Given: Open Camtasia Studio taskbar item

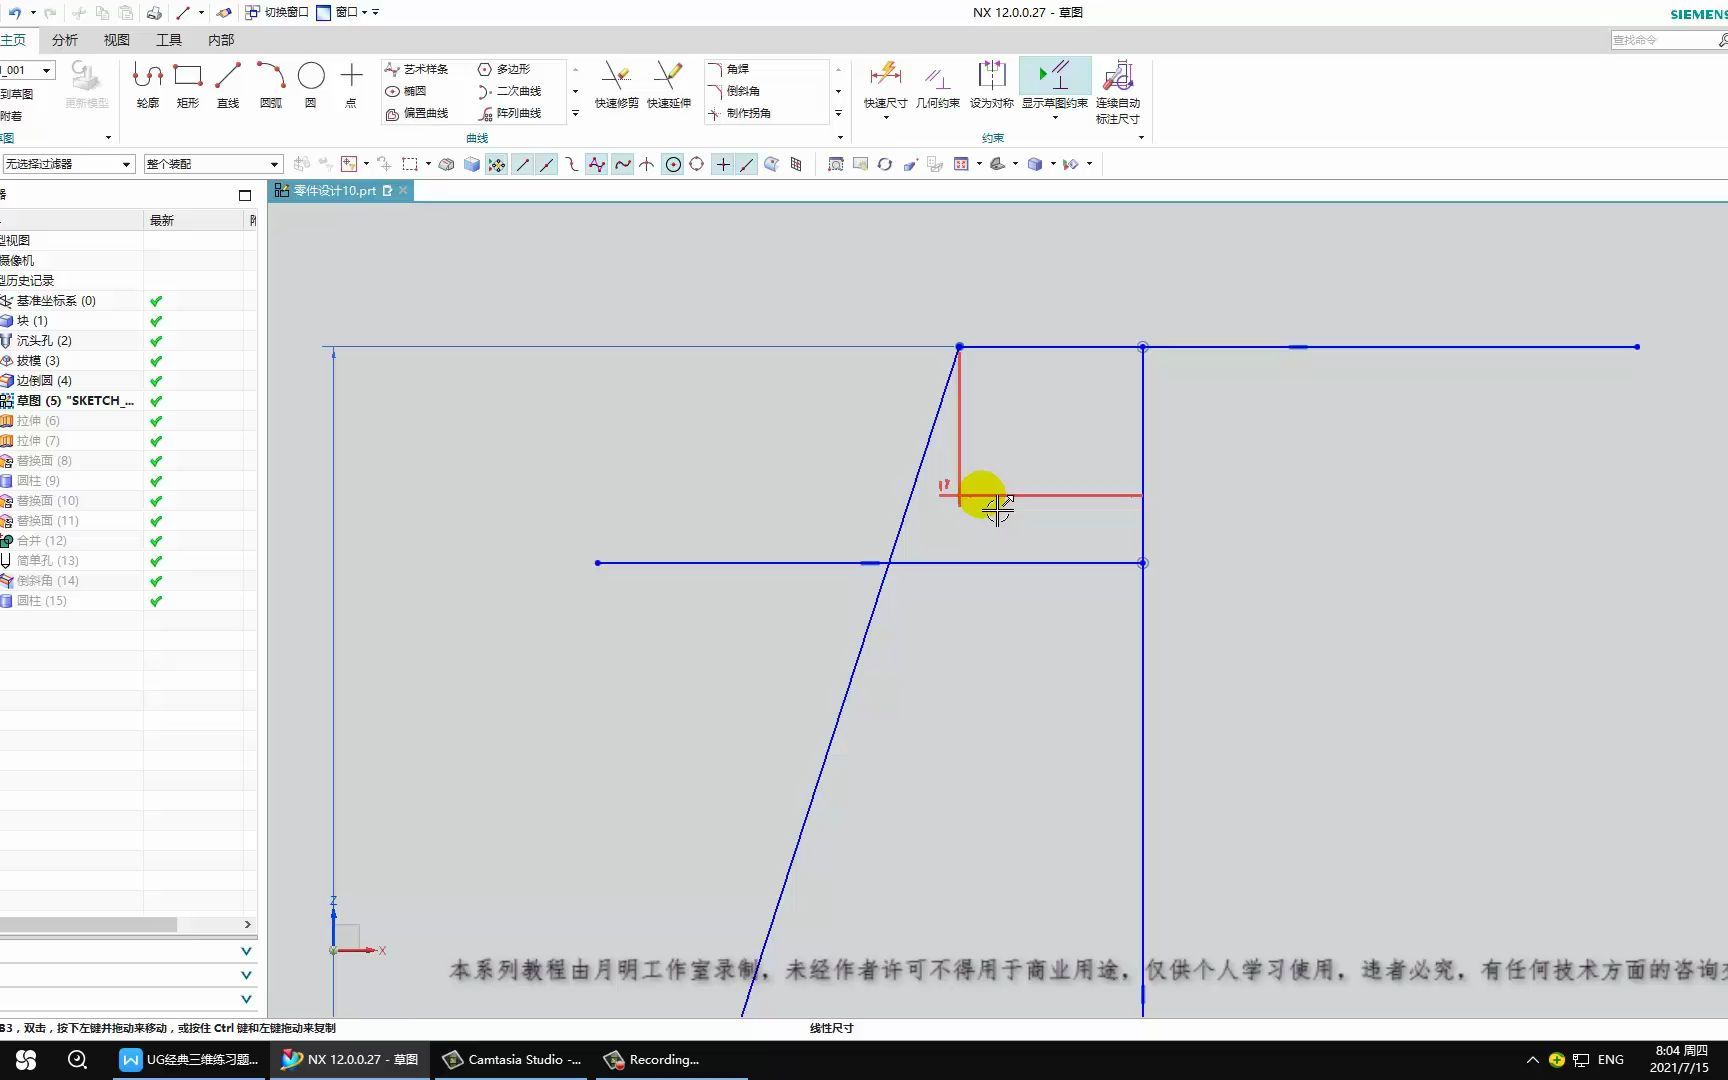Looking at the screenshot, I should [513, 1060].
